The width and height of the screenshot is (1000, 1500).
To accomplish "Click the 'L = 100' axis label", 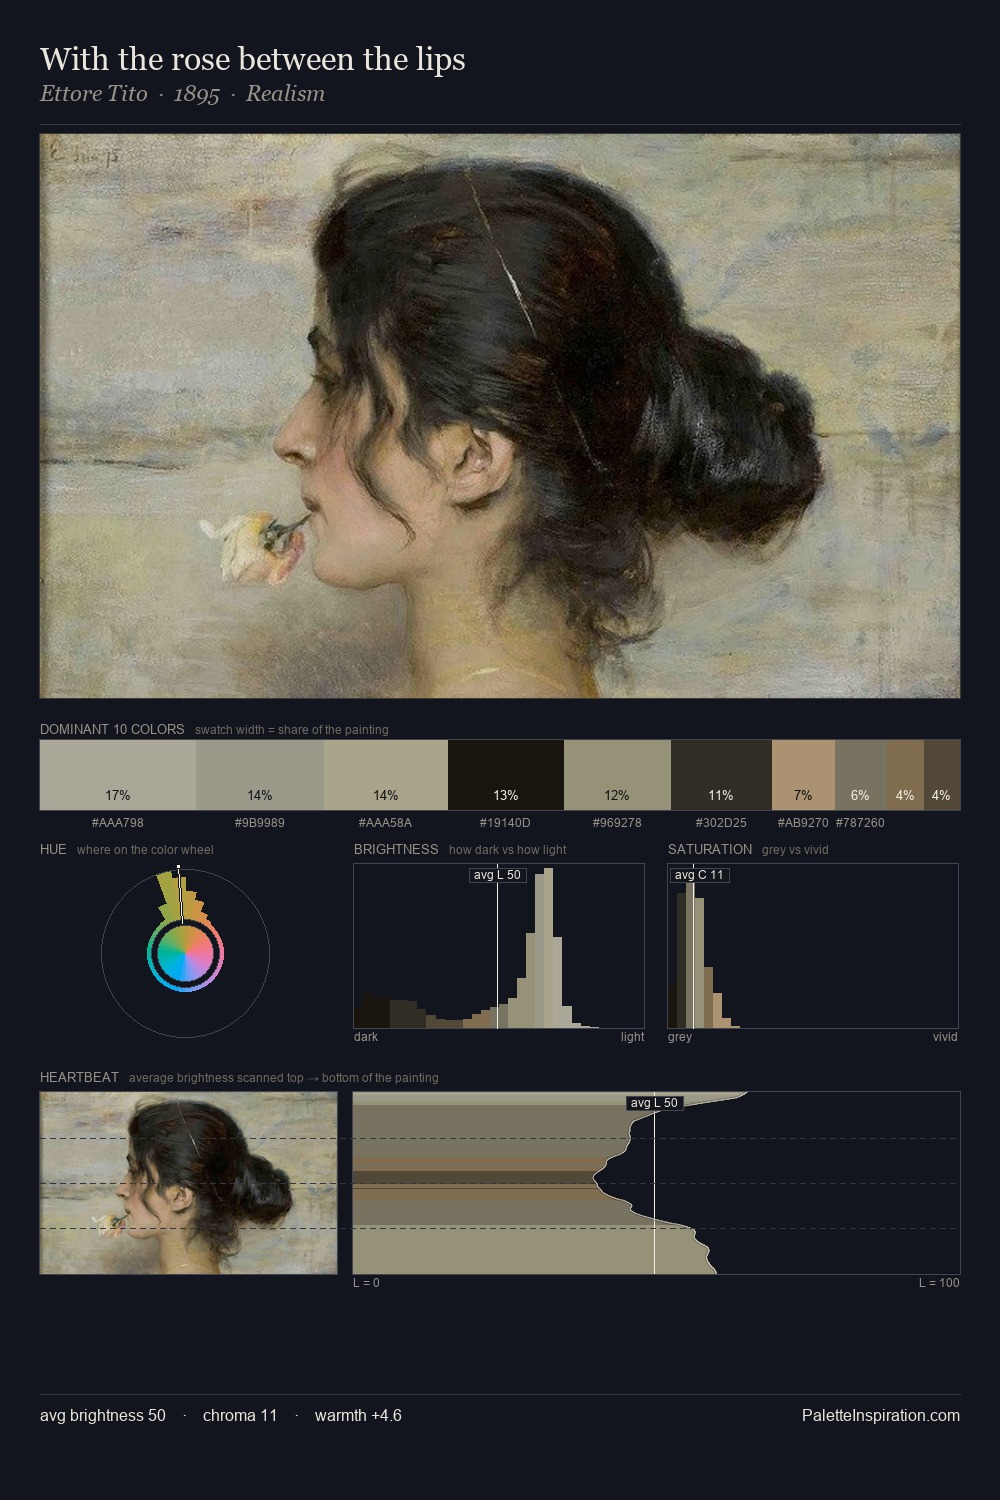I will coord(939,1283).
